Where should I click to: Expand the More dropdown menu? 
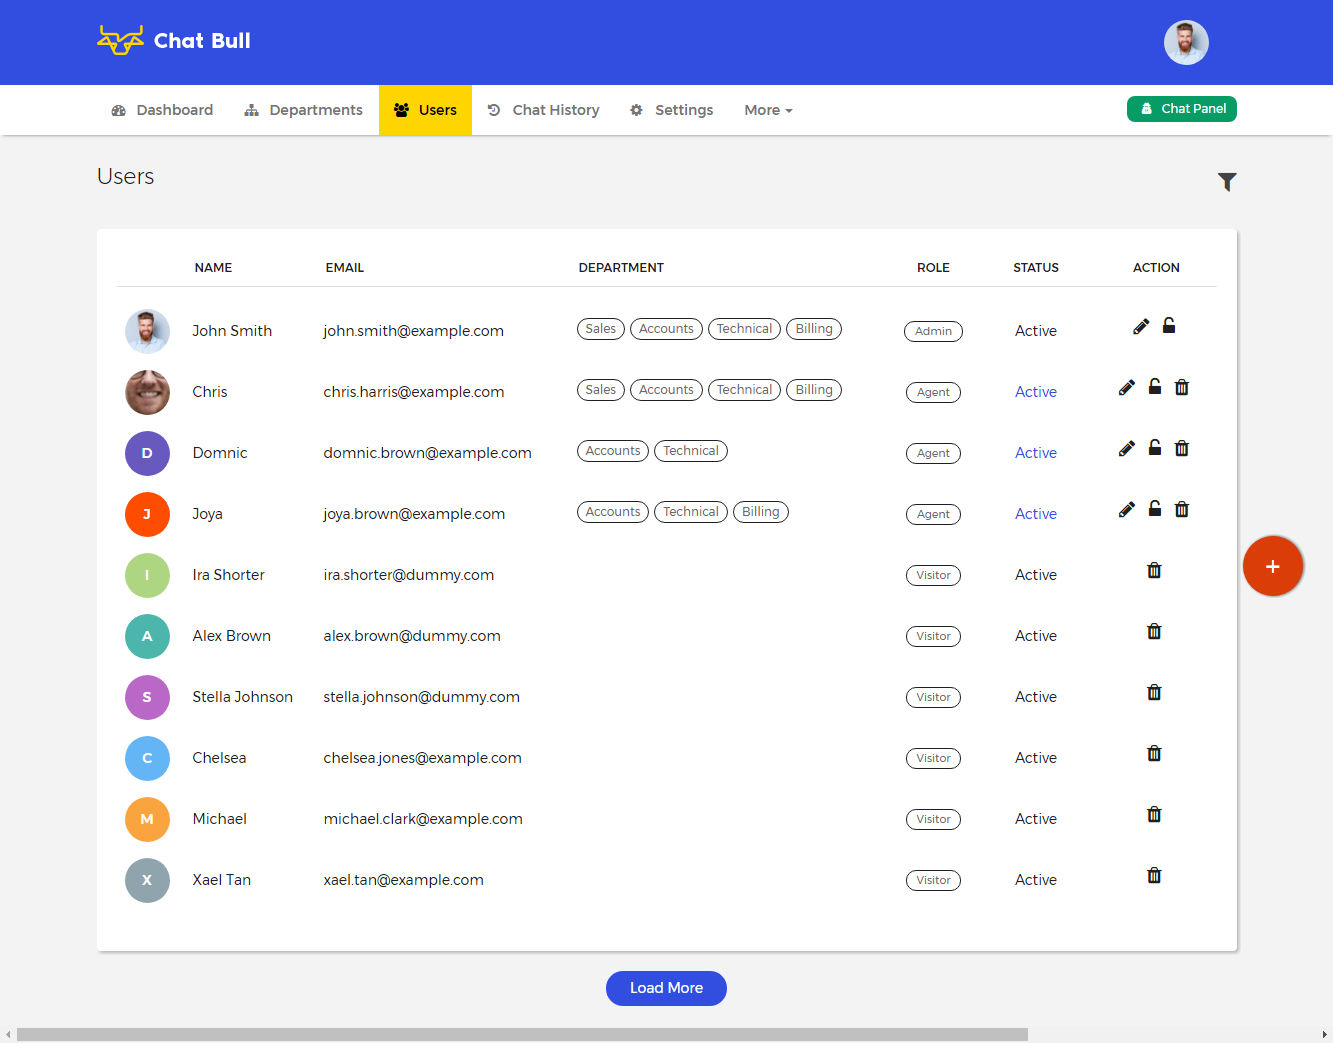(768, 110)
